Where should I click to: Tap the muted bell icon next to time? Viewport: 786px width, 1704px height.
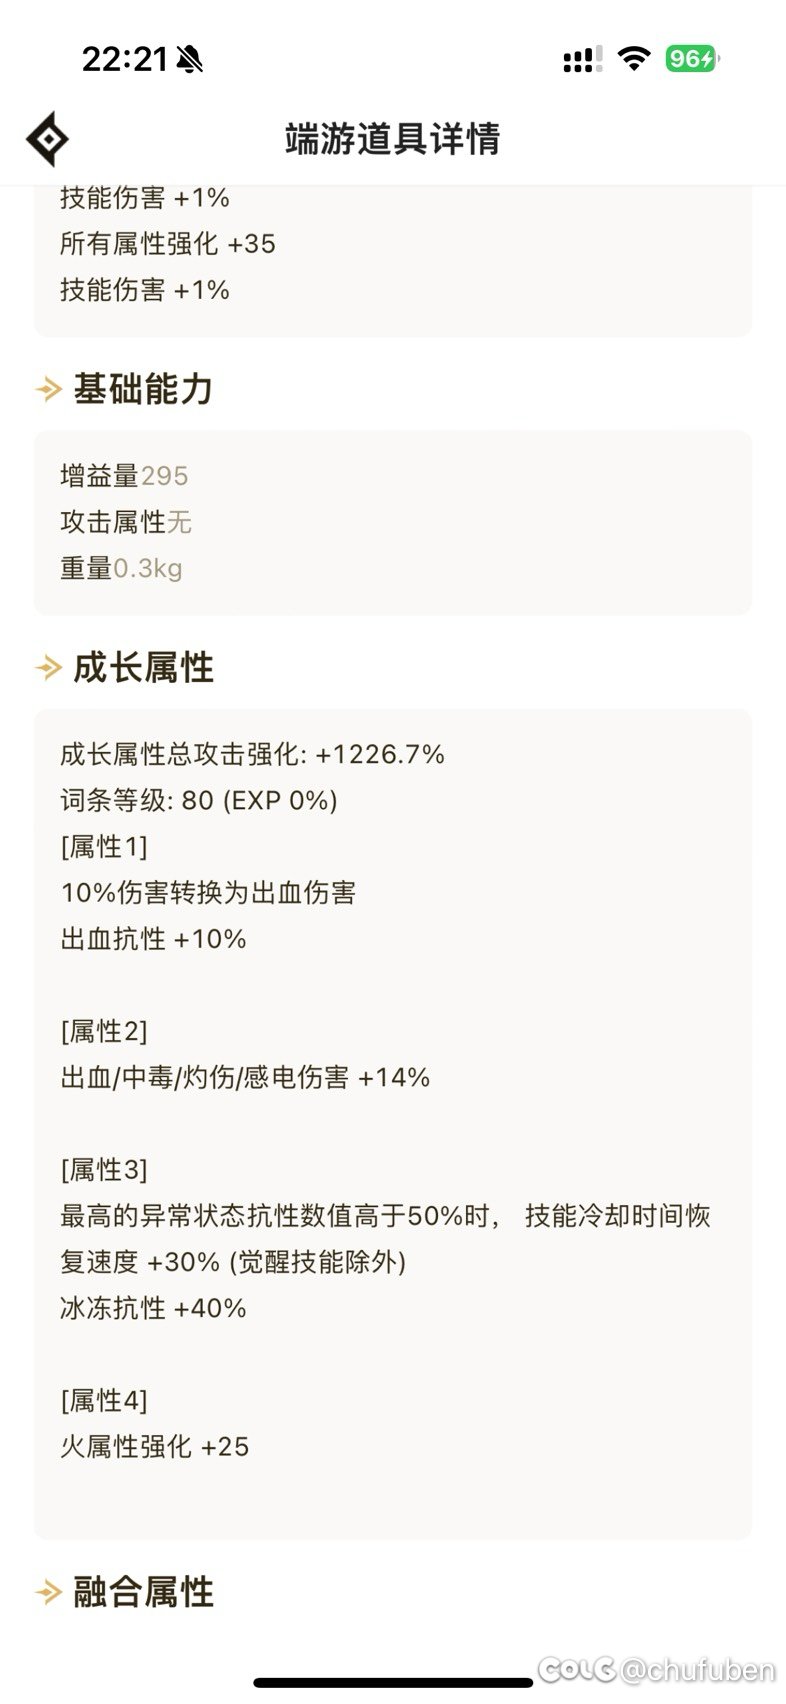189,60
